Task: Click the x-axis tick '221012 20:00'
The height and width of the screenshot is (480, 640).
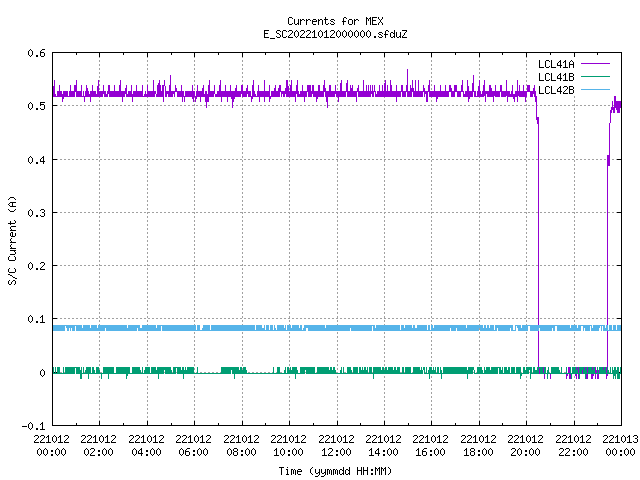Action: 525,445
